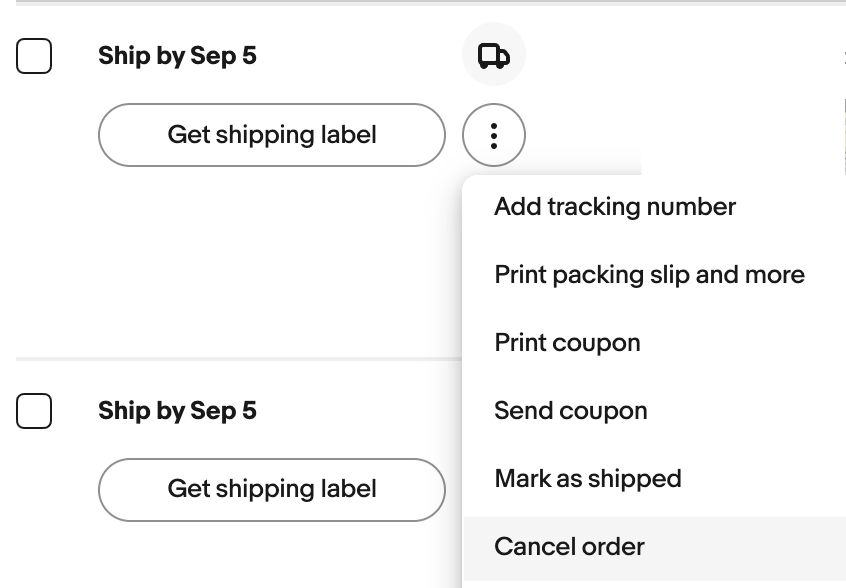Select Cancel order from the menu
This screenshot has height=588, width=846.
point(569,546)
